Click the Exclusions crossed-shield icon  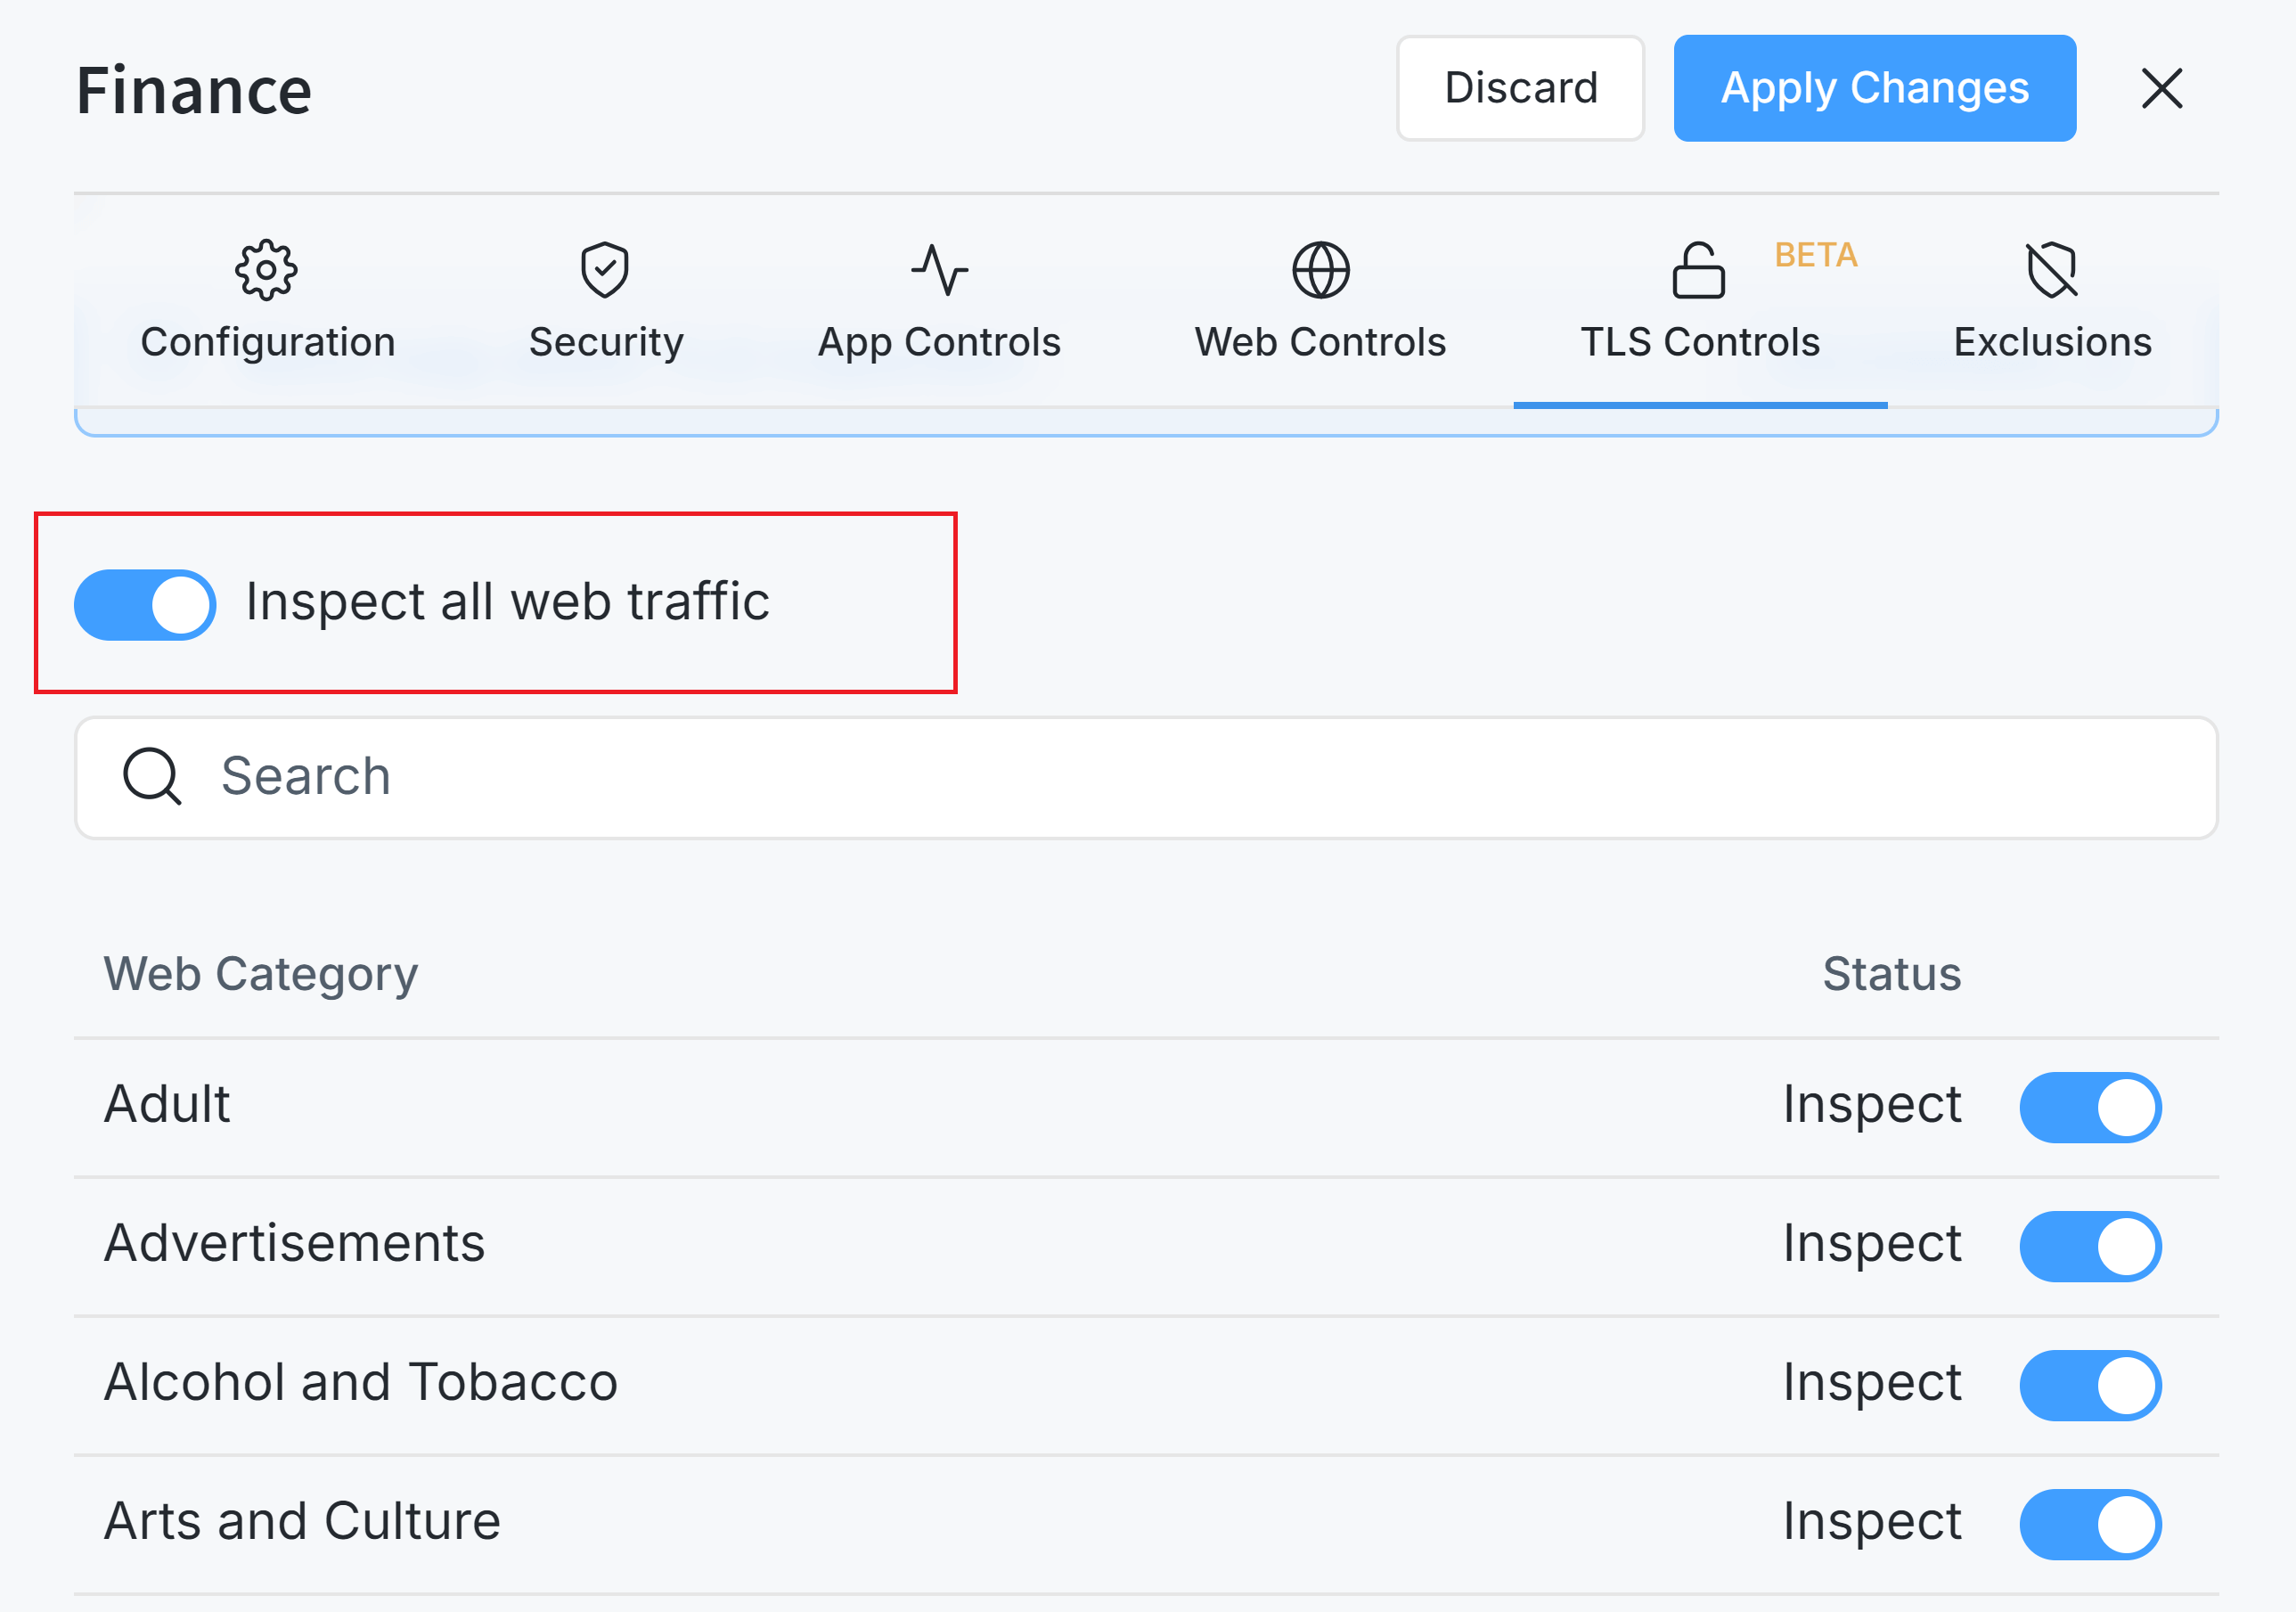coord(2052,270)
